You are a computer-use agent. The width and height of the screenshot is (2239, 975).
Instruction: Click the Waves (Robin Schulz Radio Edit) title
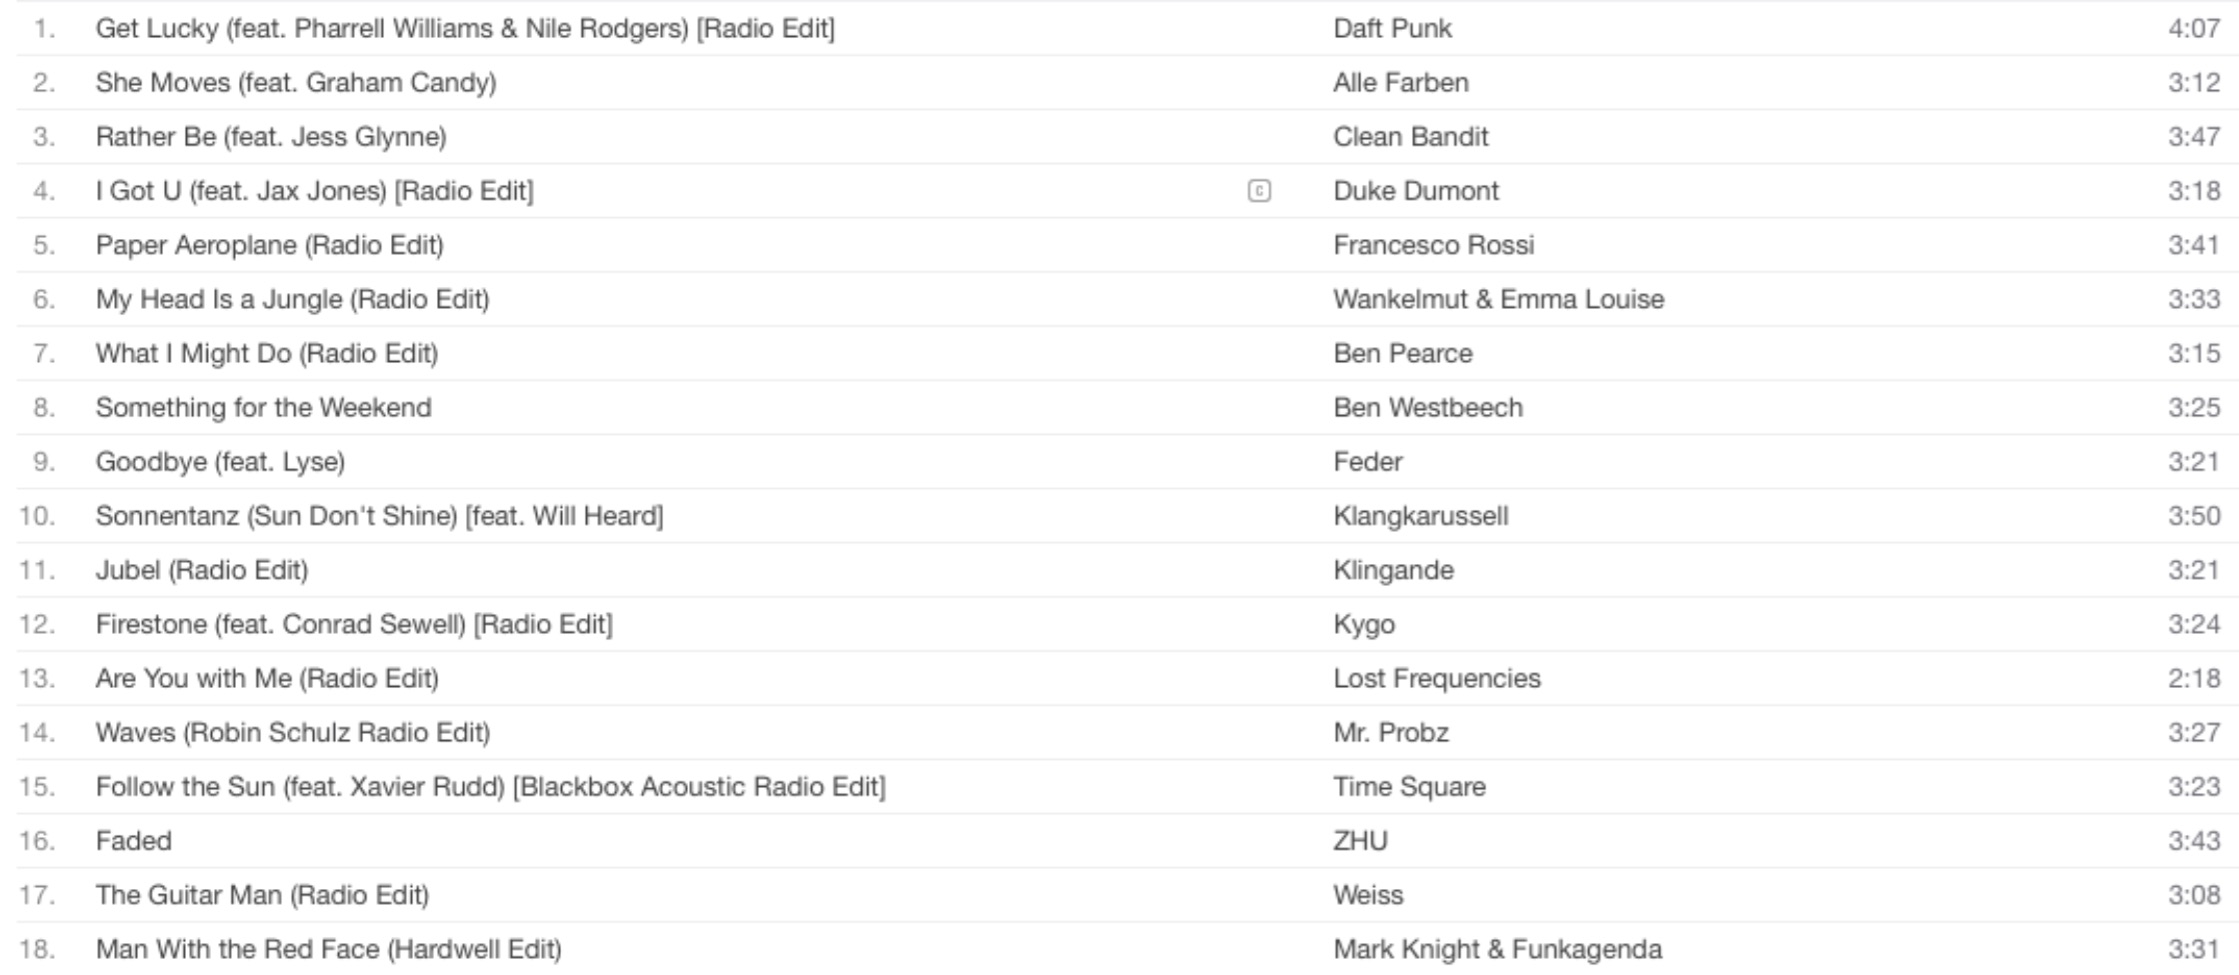[x=293, y=732]
